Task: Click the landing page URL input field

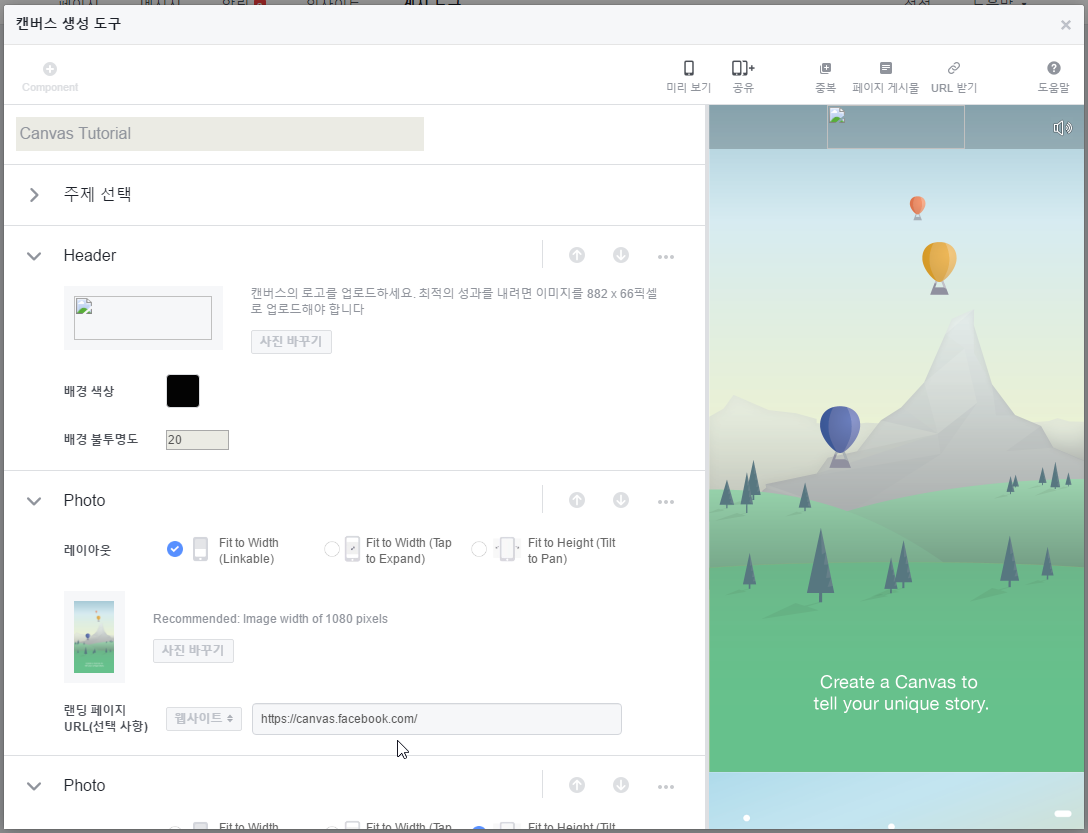Action: coord(437,718)
